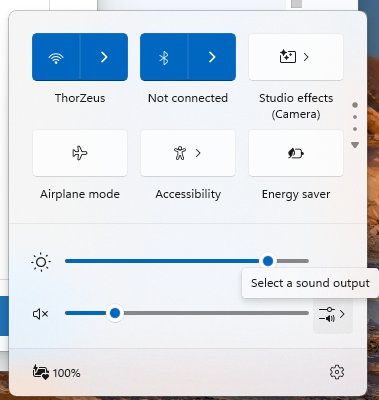Click the volume slider track near maximum

(302, 313)
